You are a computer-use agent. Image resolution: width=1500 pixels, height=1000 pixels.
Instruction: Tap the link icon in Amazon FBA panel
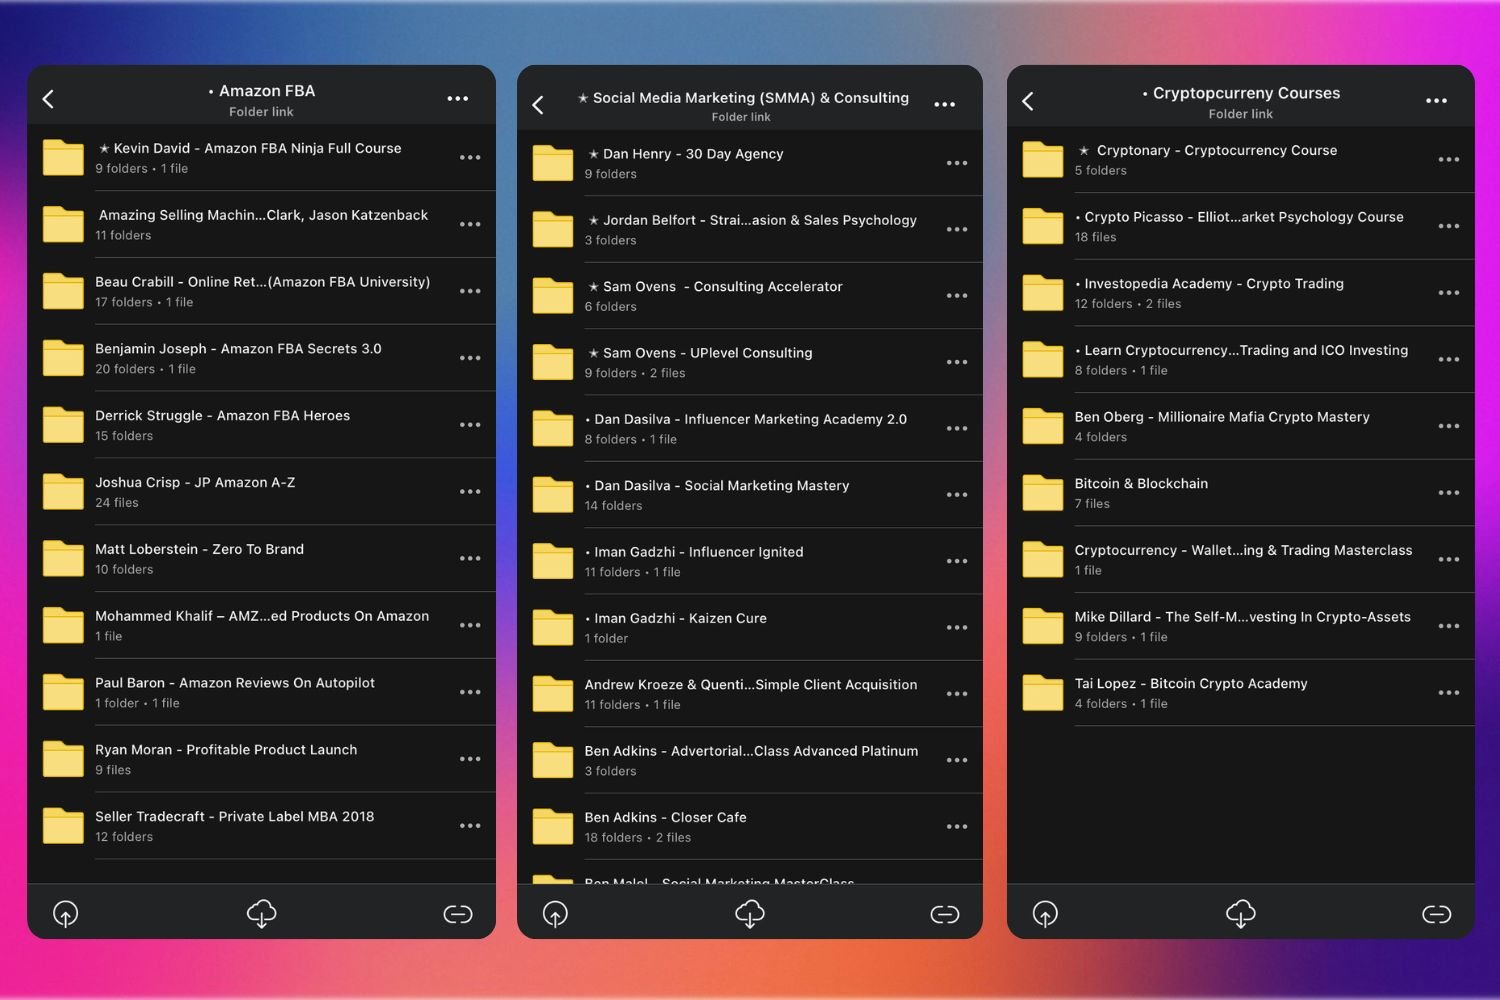click(x=458, y=914)
